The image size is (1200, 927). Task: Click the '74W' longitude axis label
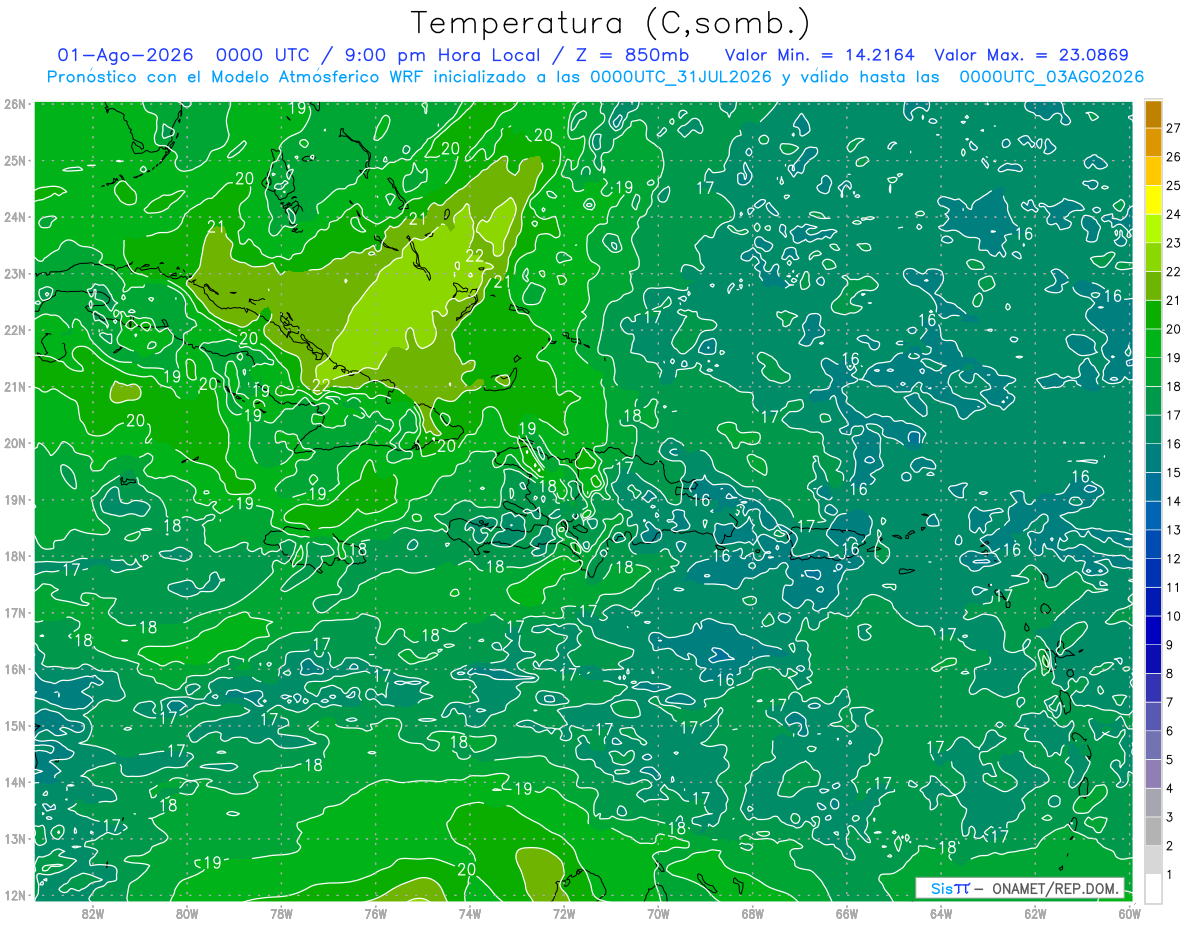(x=470, y=913)
